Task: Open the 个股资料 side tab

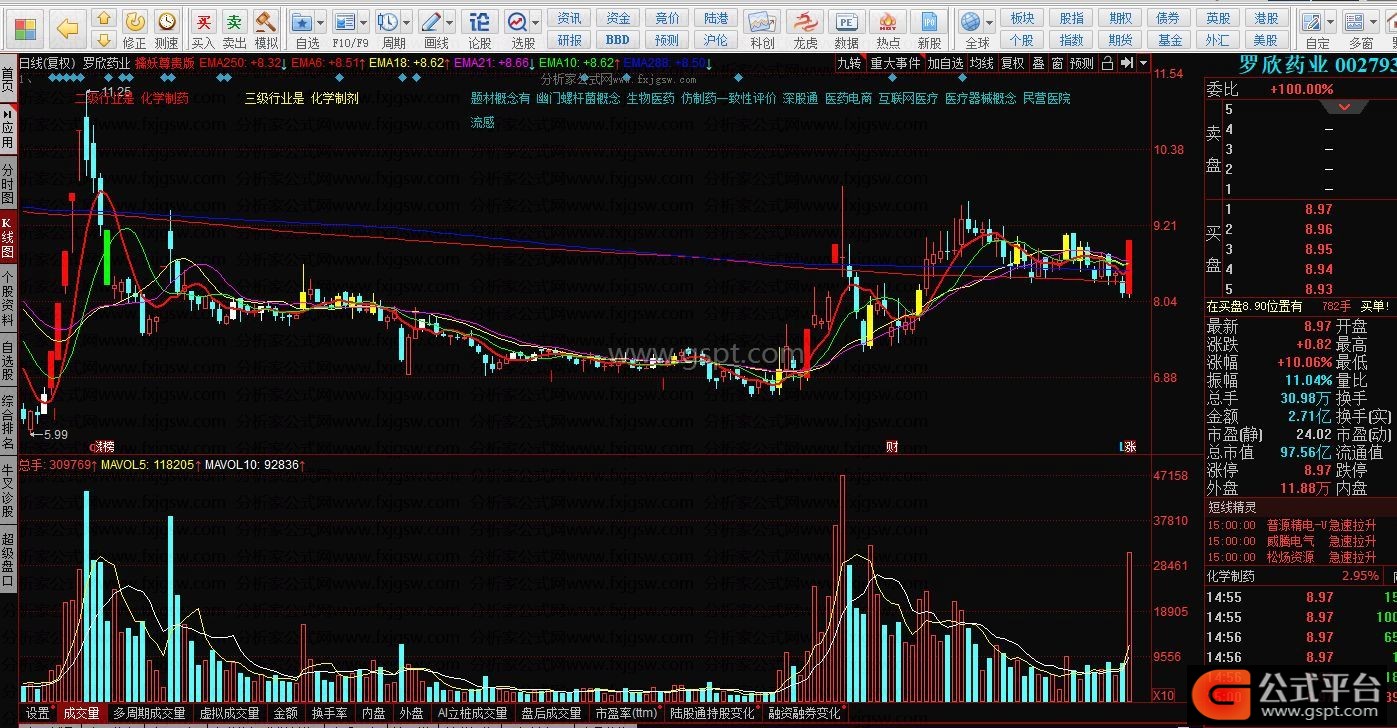Action: tap(8, 299)
